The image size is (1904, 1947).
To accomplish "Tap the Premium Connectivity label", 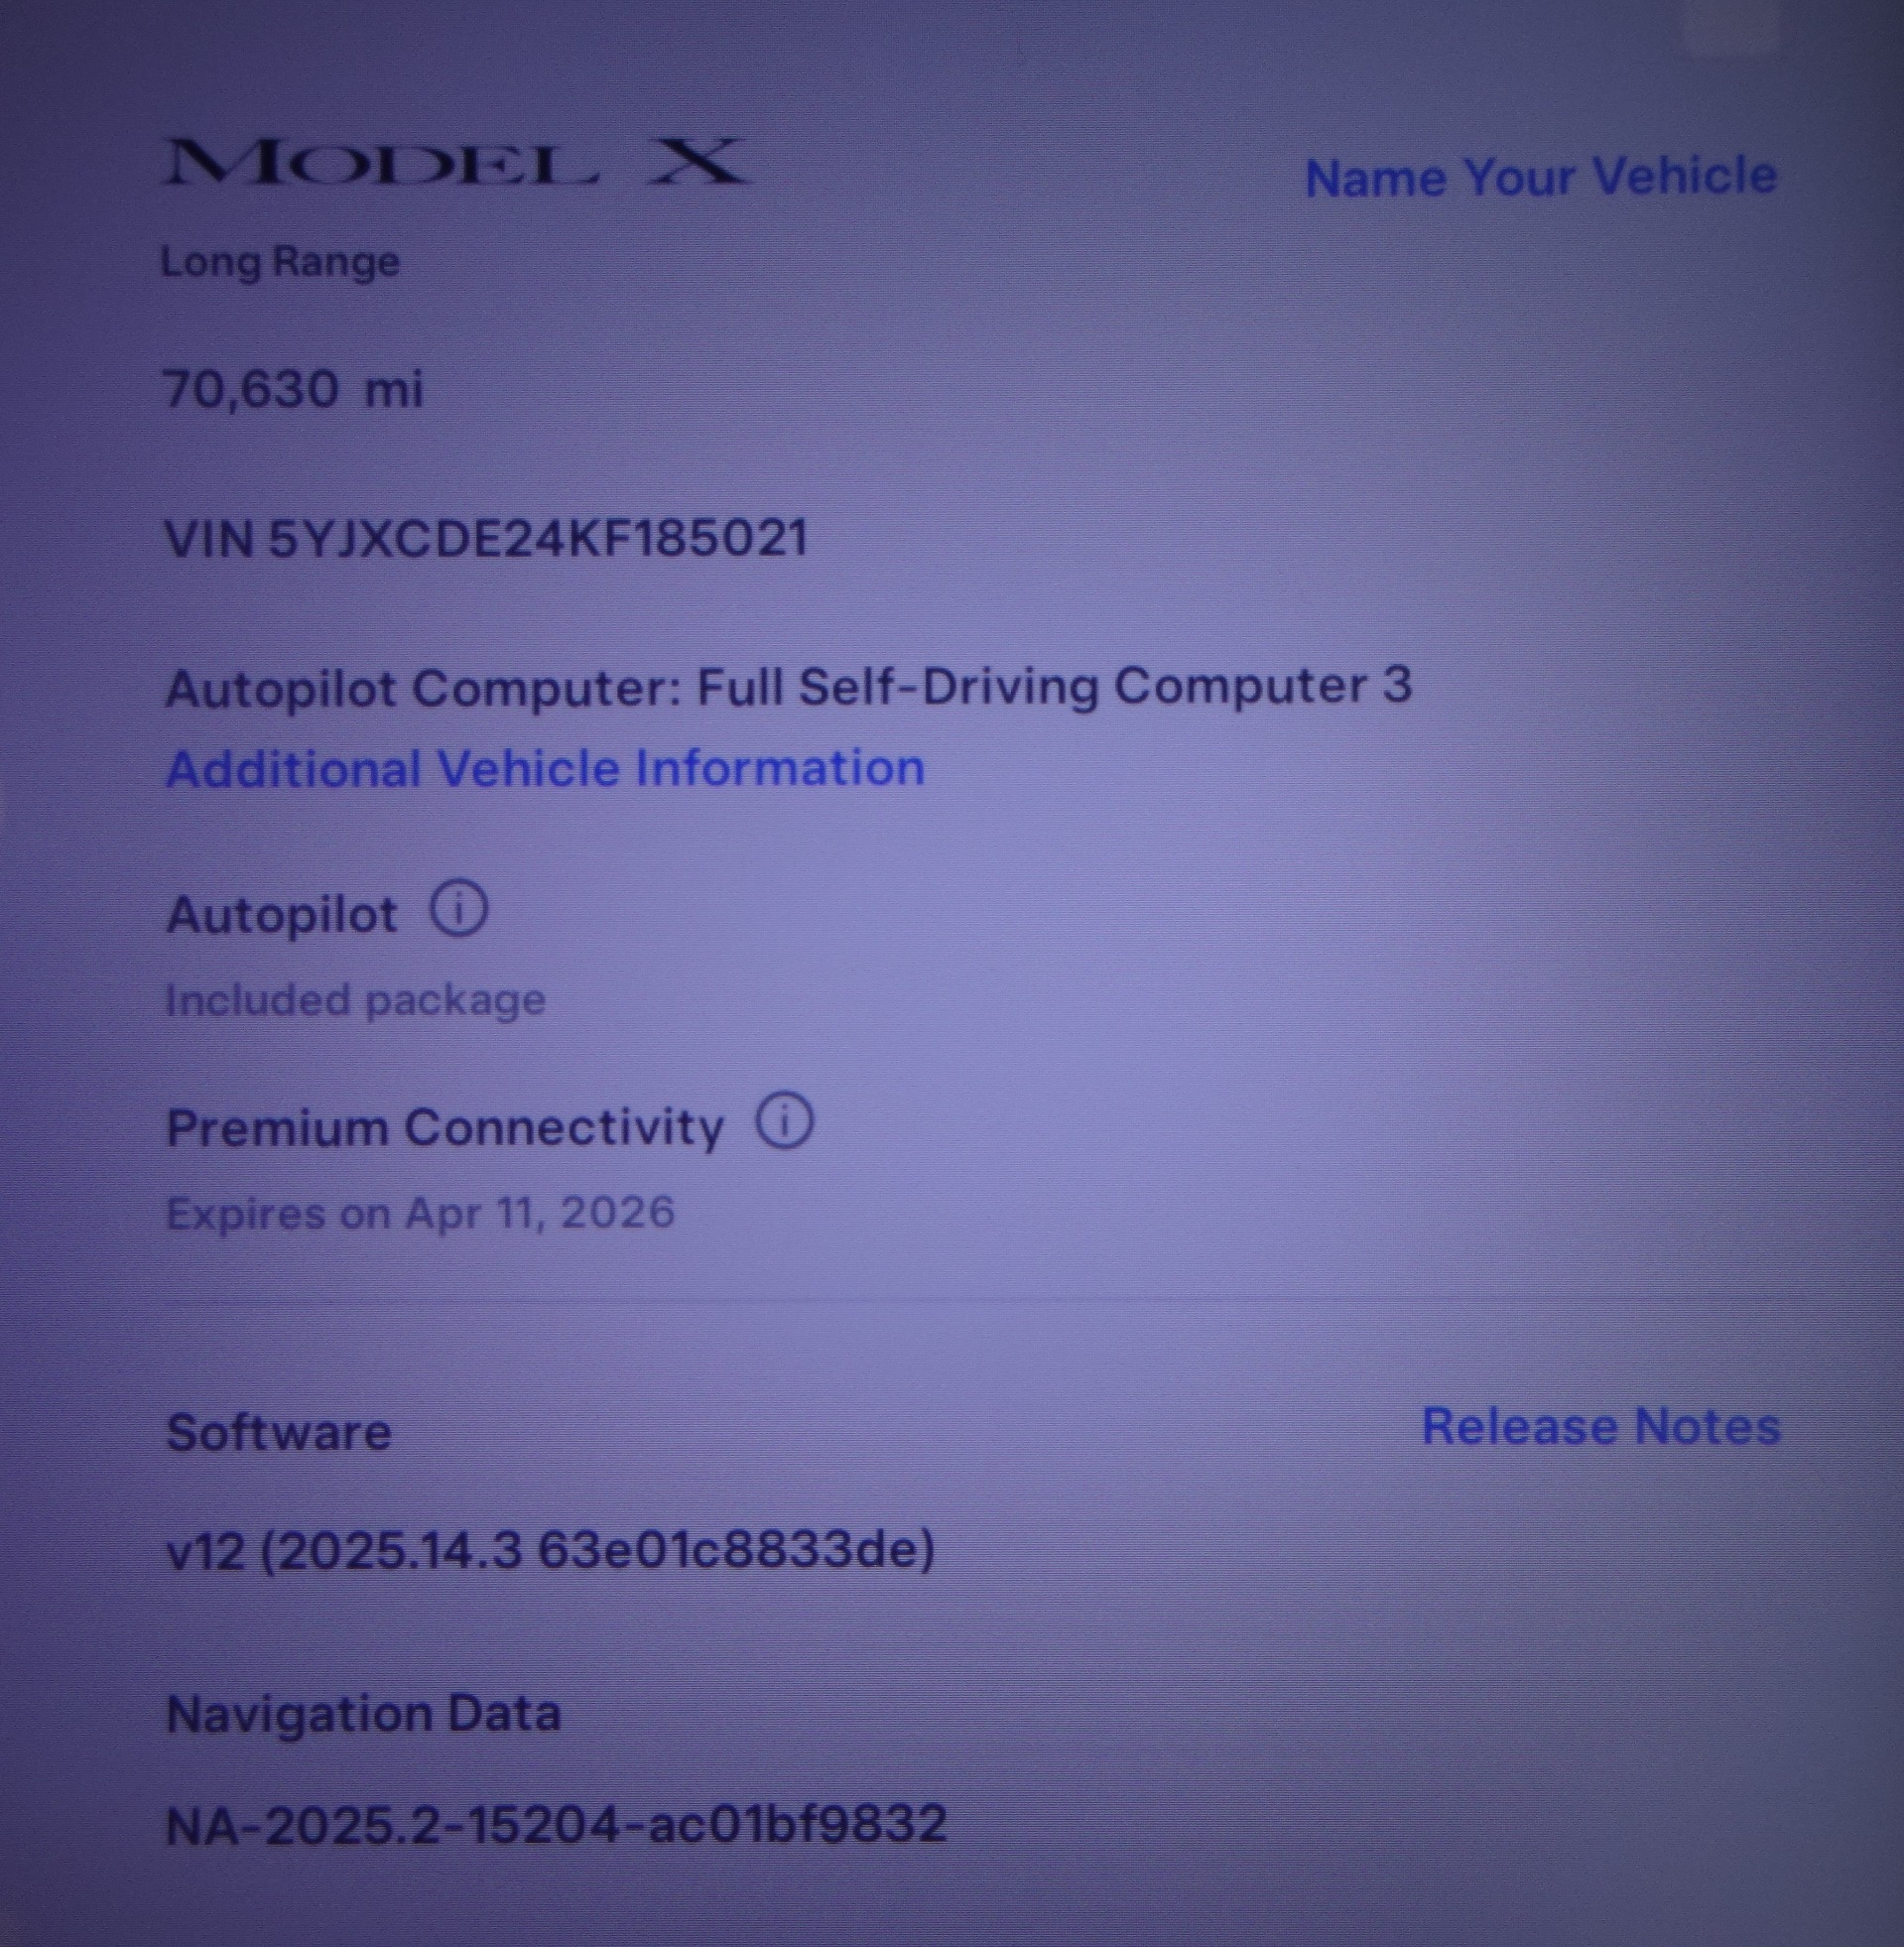I will (x=445, y=1128).
